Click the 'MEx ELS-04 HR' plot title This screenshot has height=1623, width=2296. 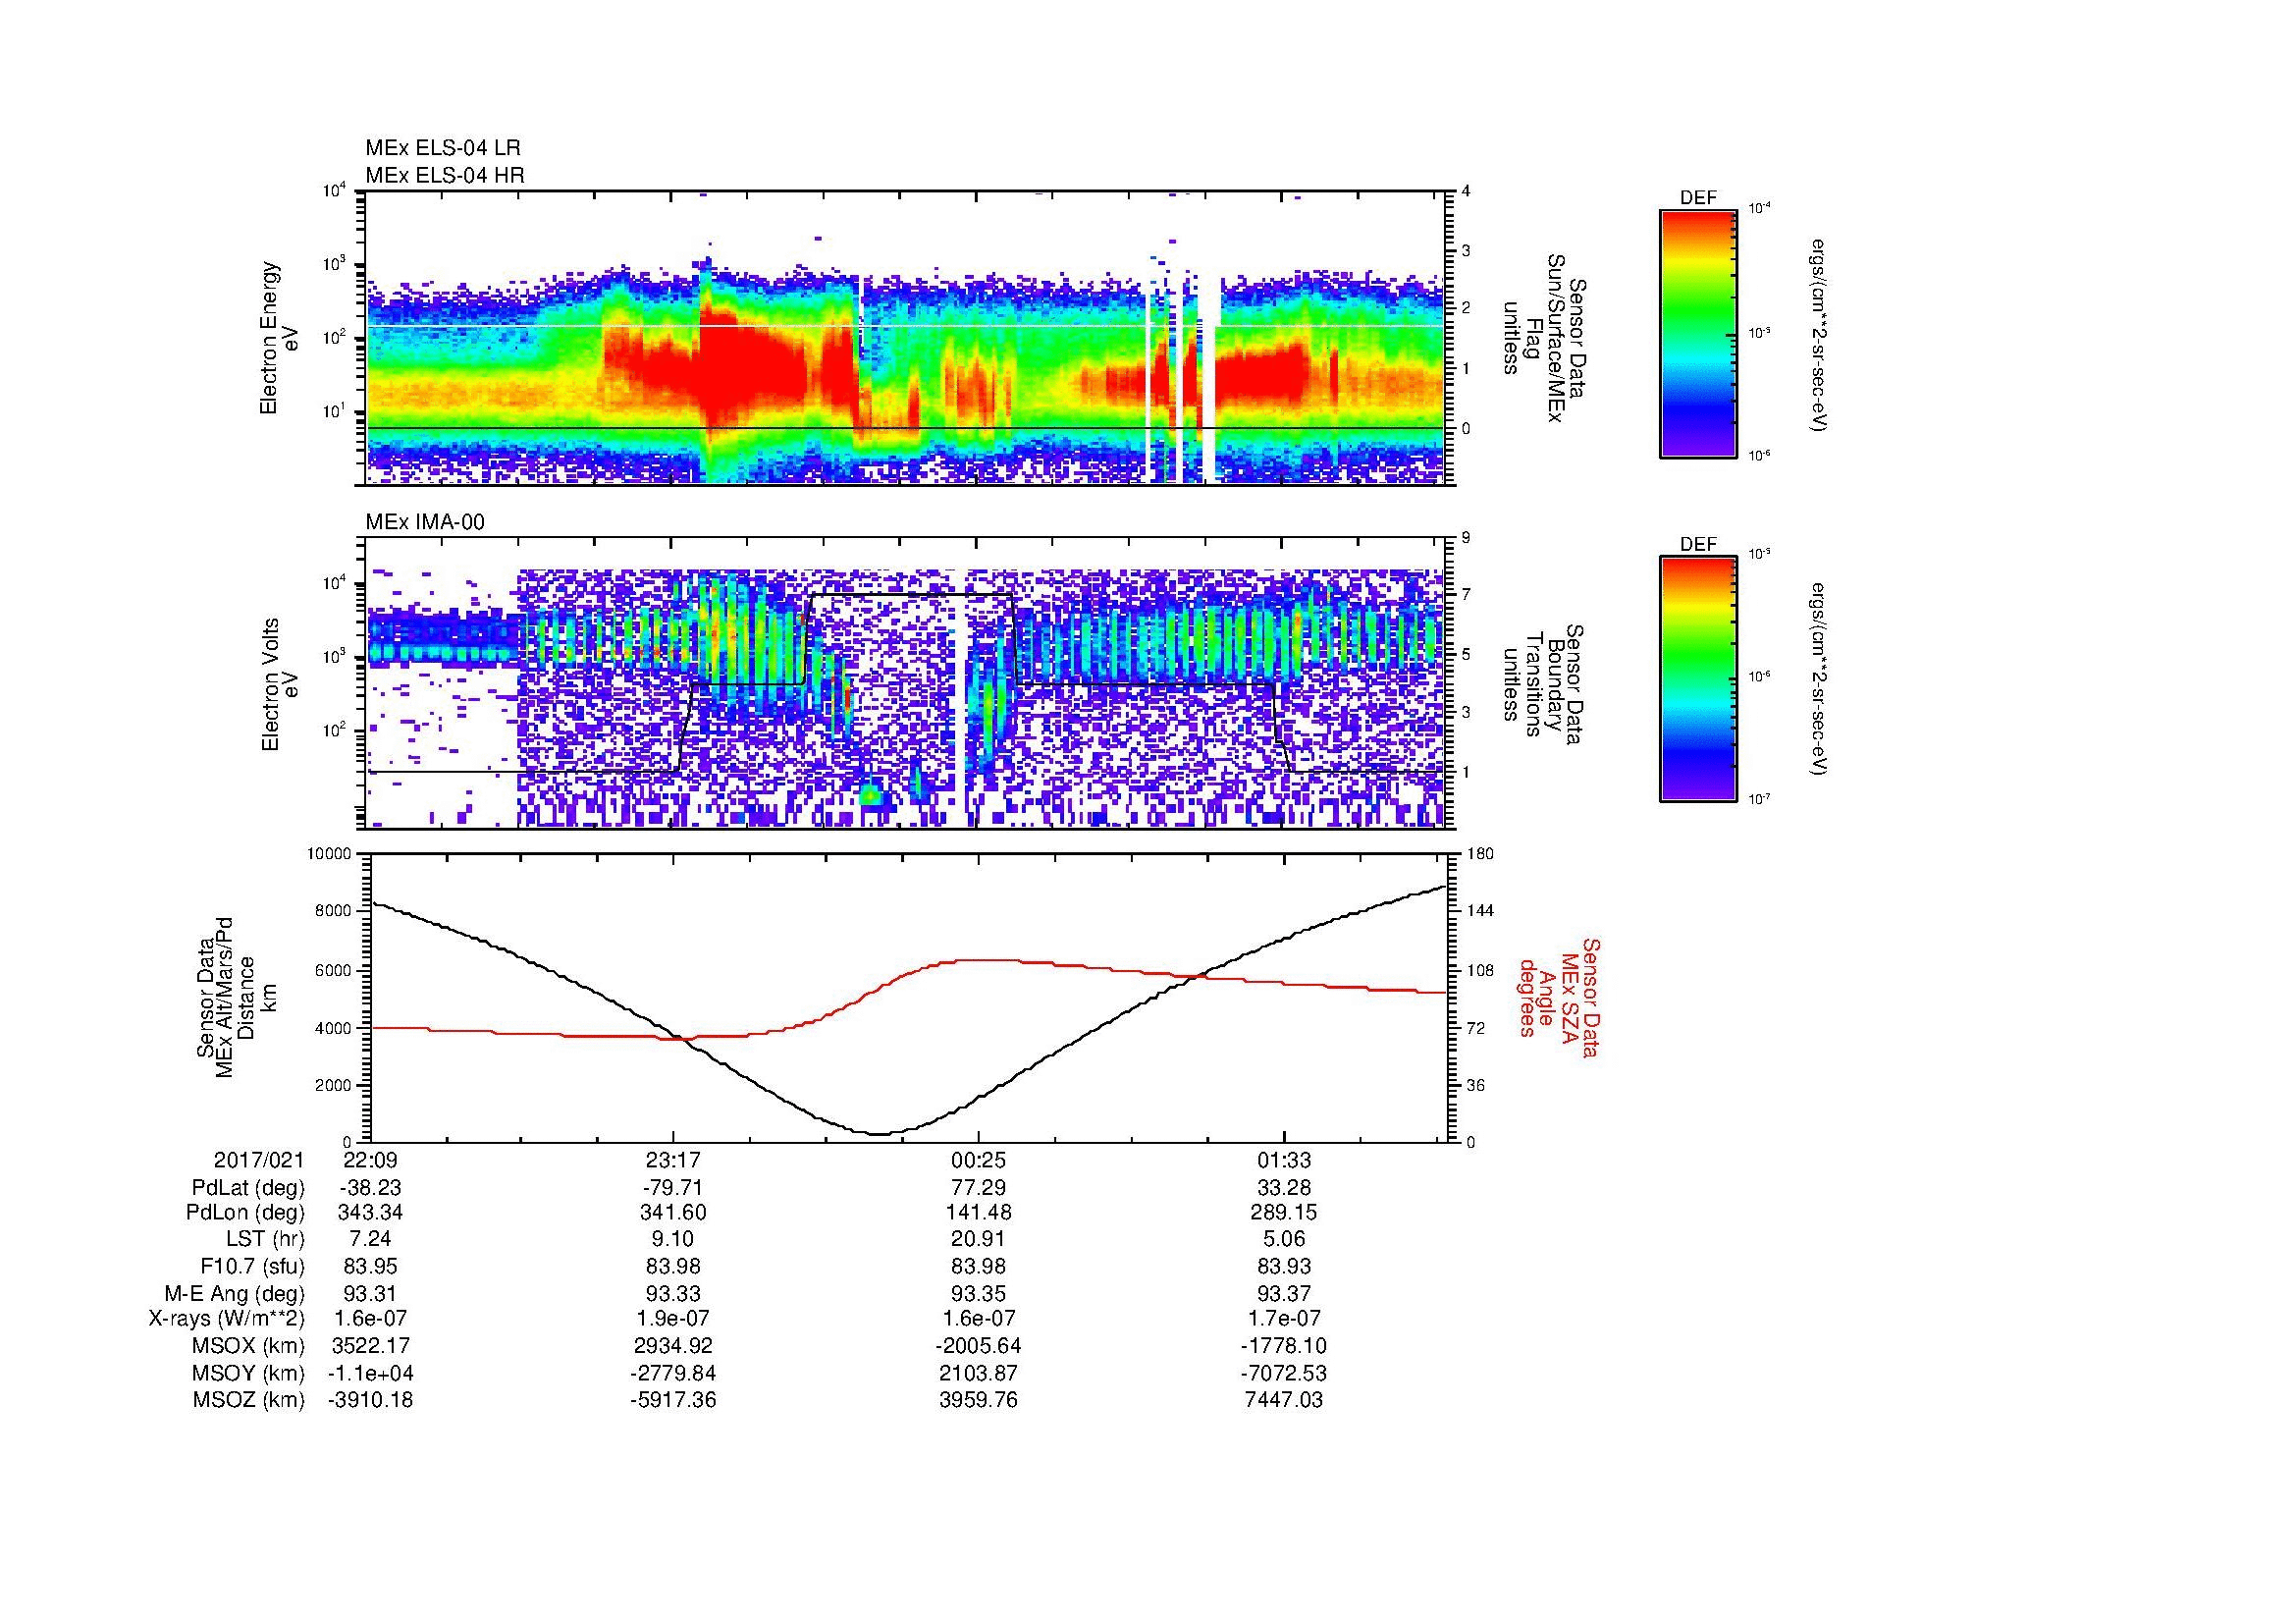(444, 175)
